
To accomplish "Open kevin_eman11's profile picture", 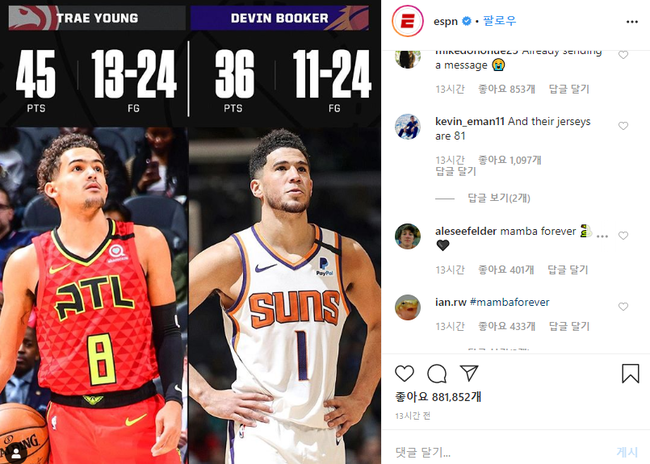I will point(407,126).
